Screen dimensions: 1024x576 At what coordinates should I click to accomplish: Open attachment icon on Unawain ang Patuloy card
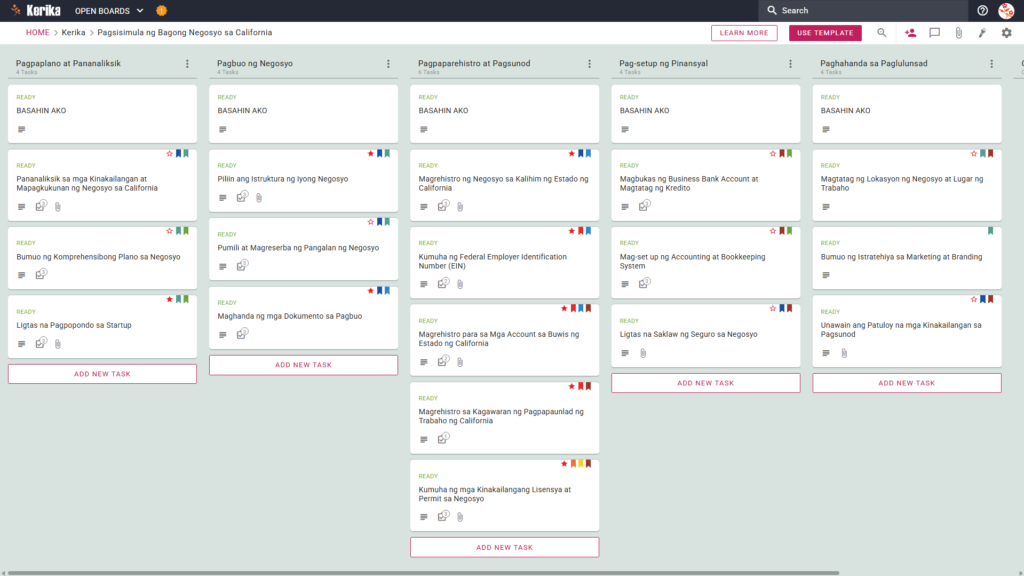tap(844, 353)
